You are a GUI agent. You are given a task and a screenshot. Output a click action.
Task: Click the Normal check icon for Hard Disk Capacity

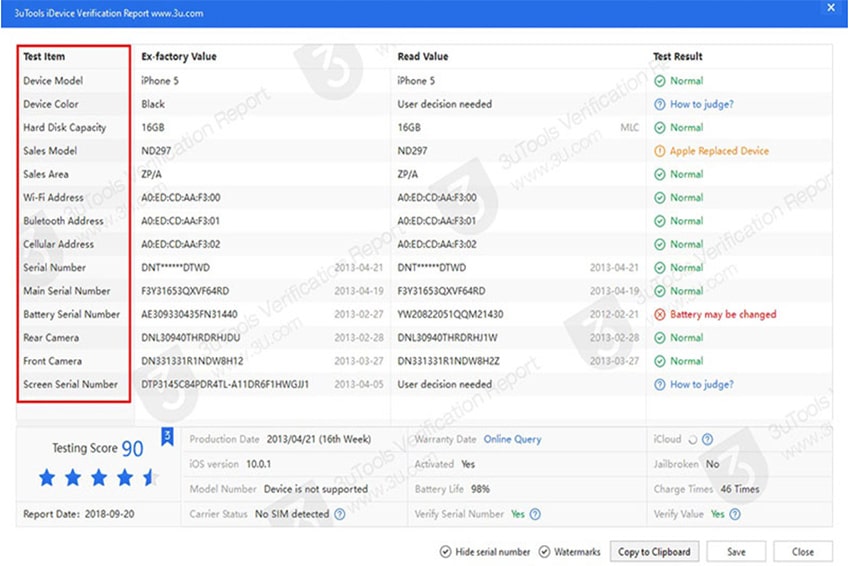click(659, 127)
